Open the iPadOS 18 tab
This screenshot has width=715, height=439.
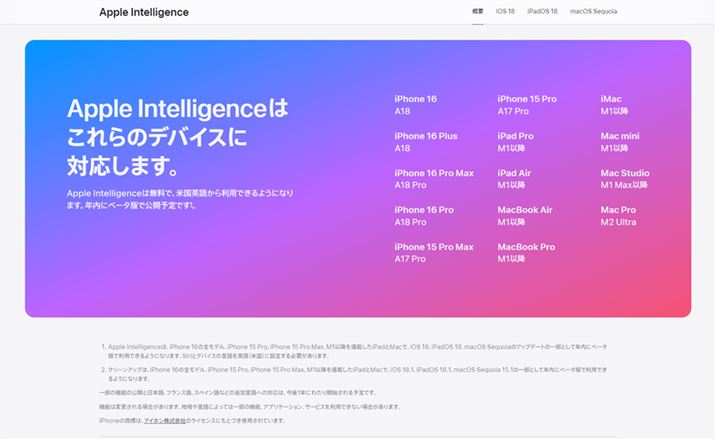point(542,11)
